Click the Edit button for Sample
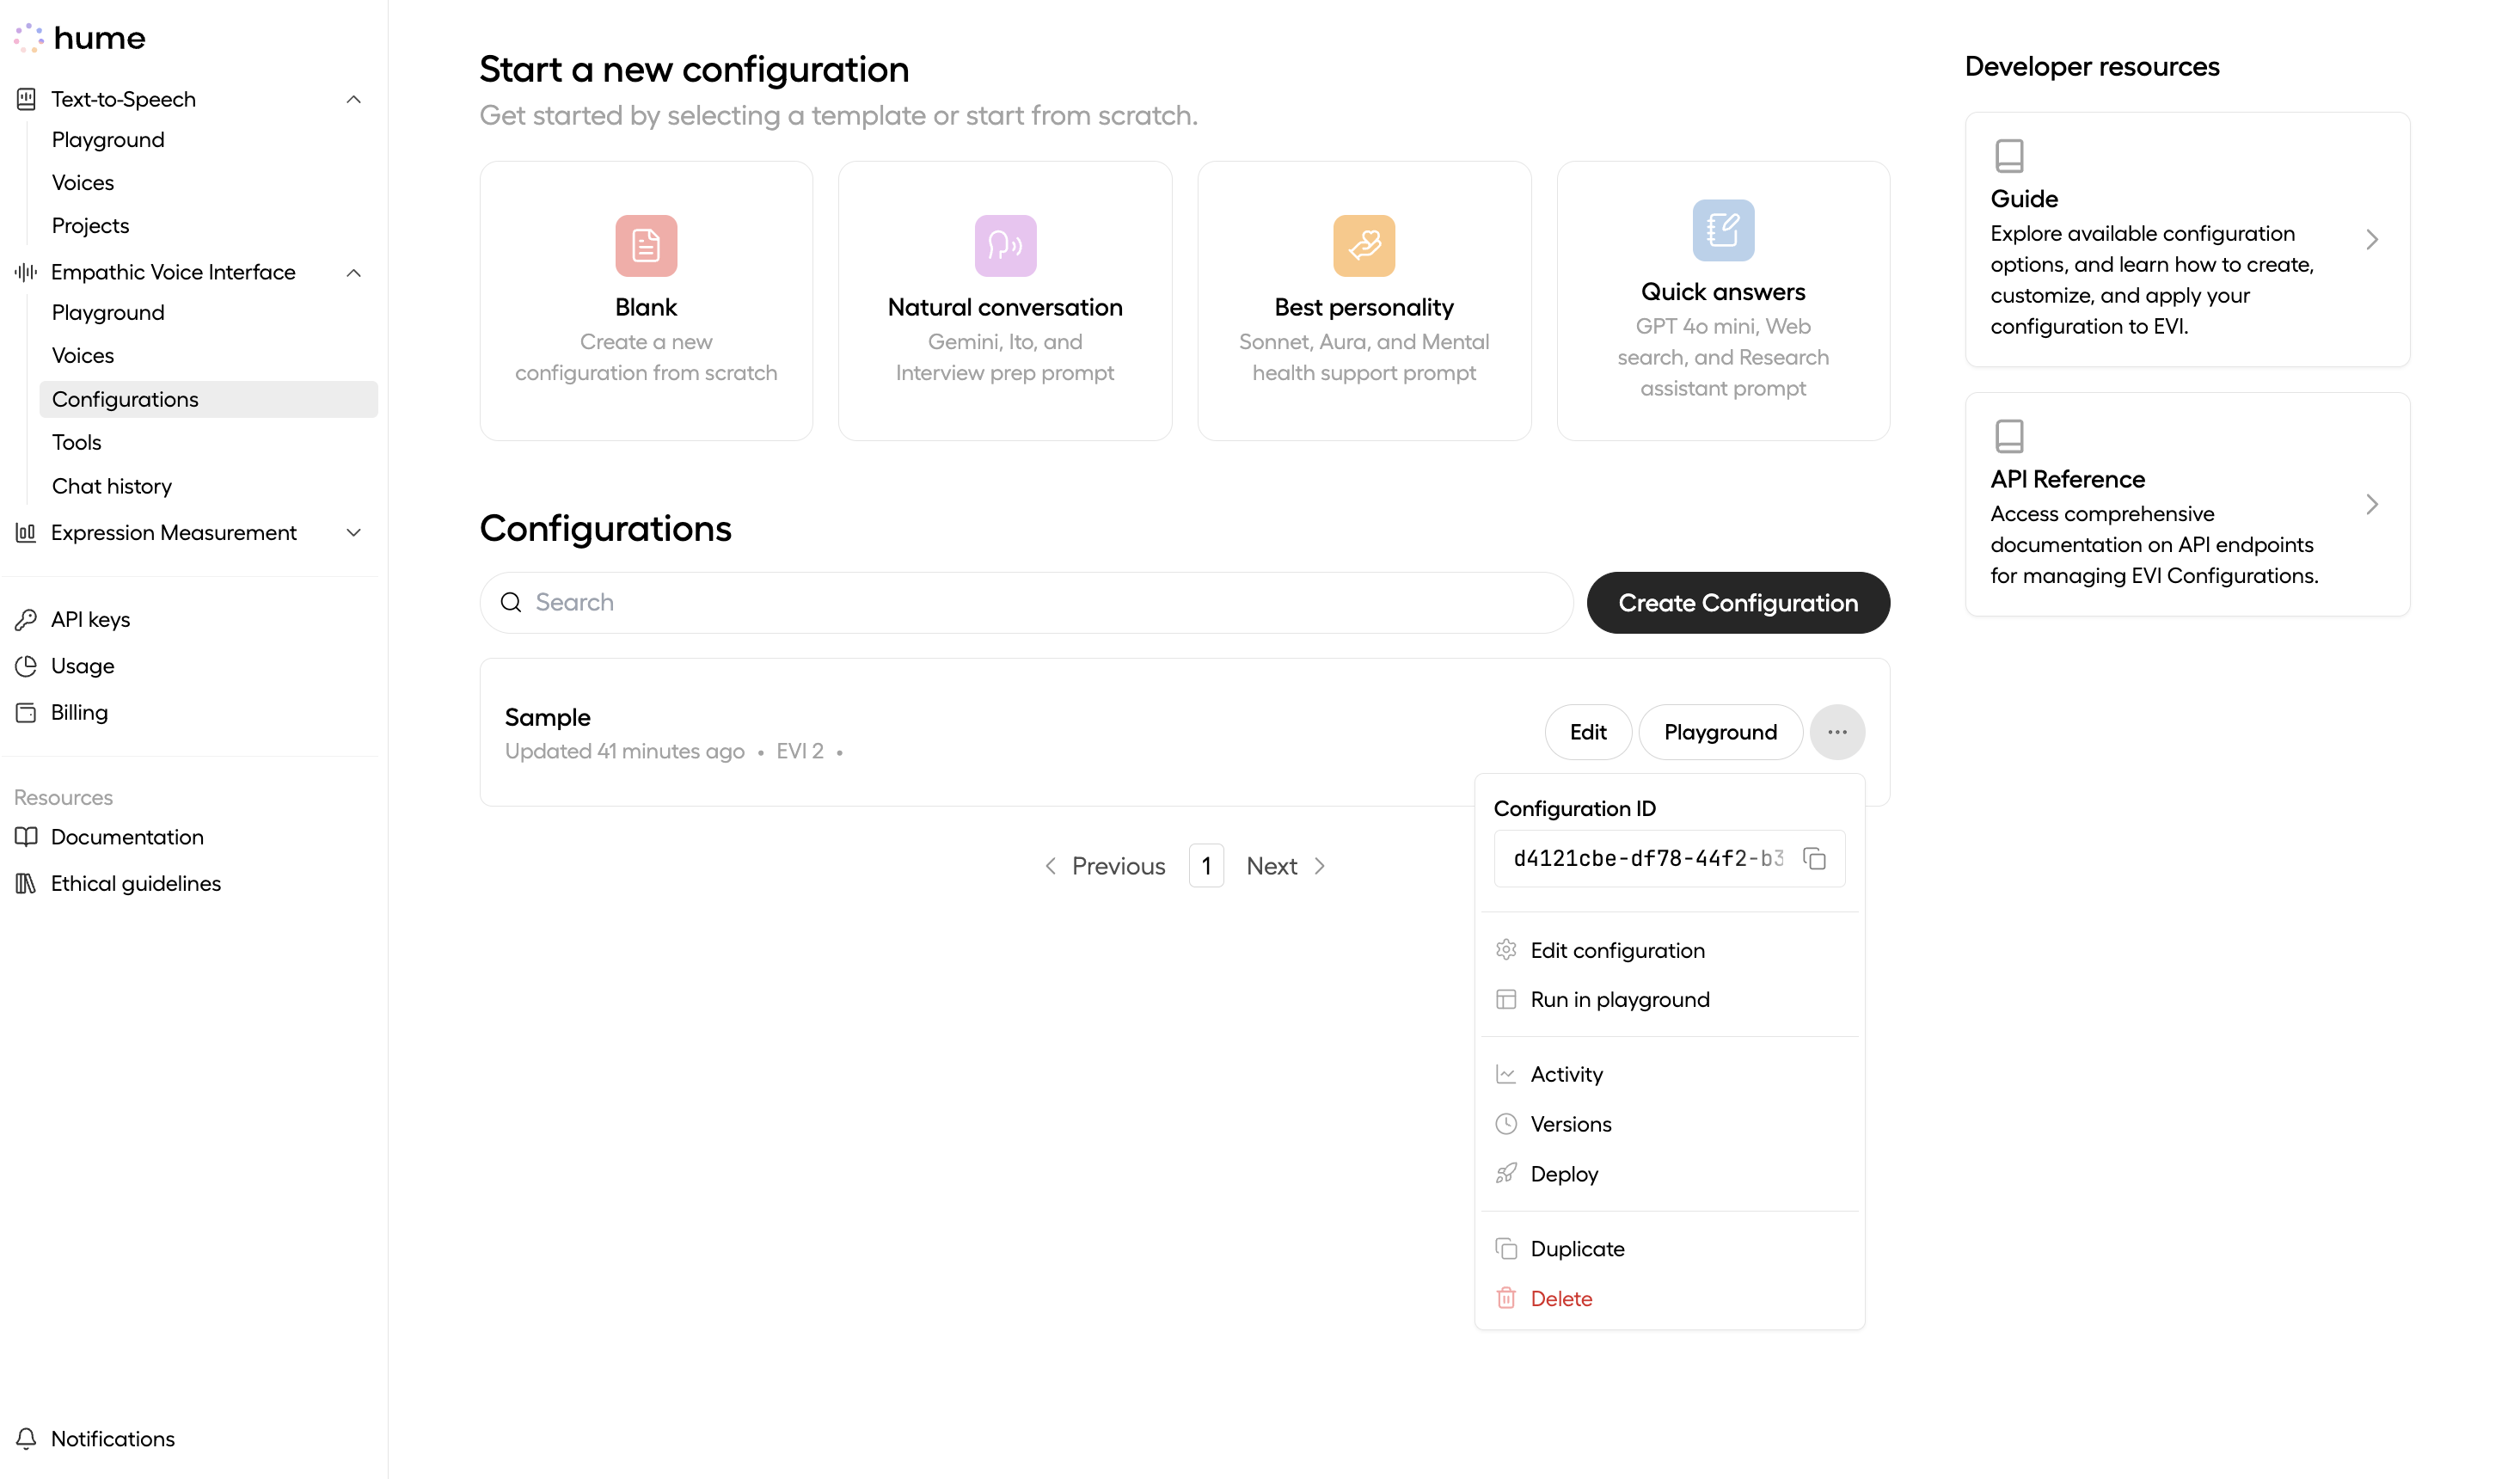Image resolution: width=2520 pixels, height=1479 pixels. [x=1588, y=732]
